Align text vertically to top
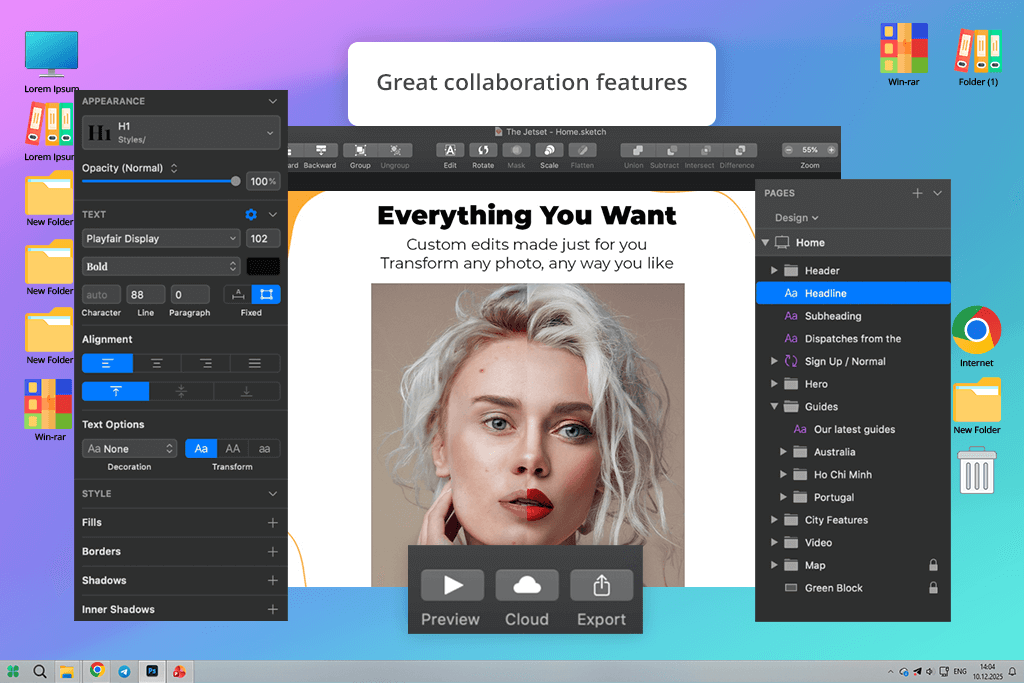The height and width of the screenshot is (683, 1024). click(x=116, y=391)
